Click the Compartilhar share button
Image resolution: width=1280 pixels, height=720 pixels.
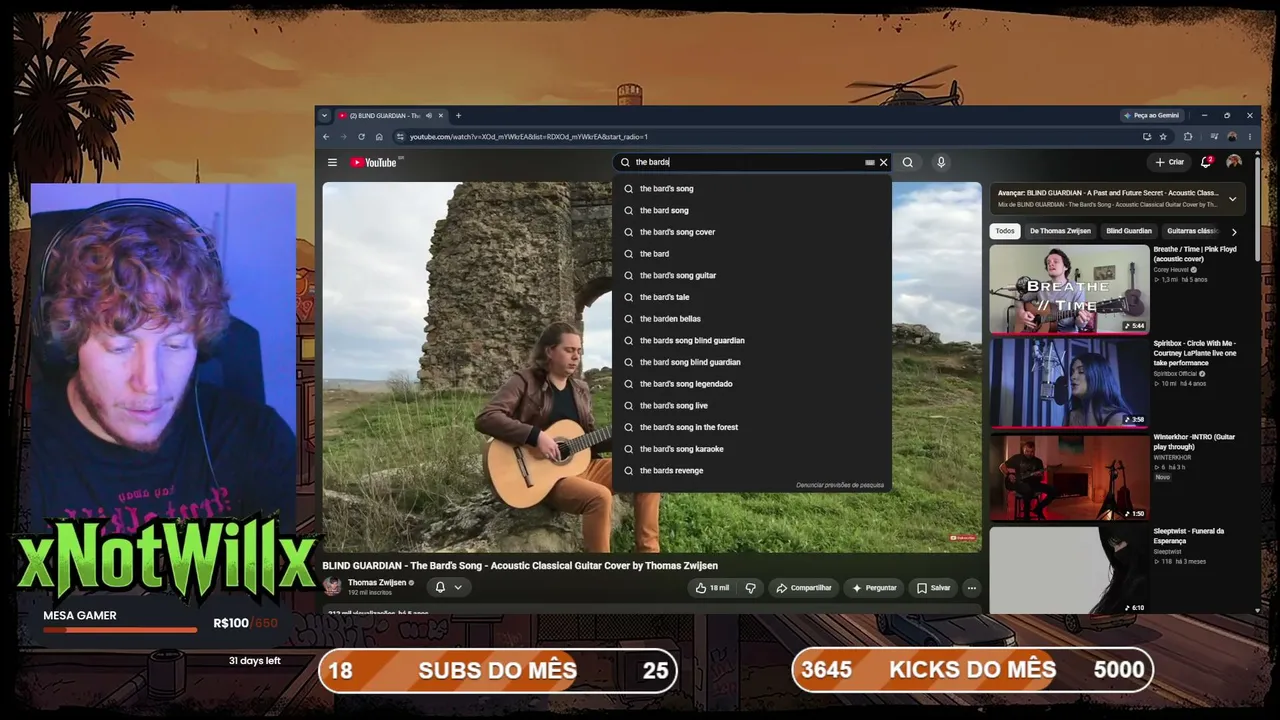point(804,588)
